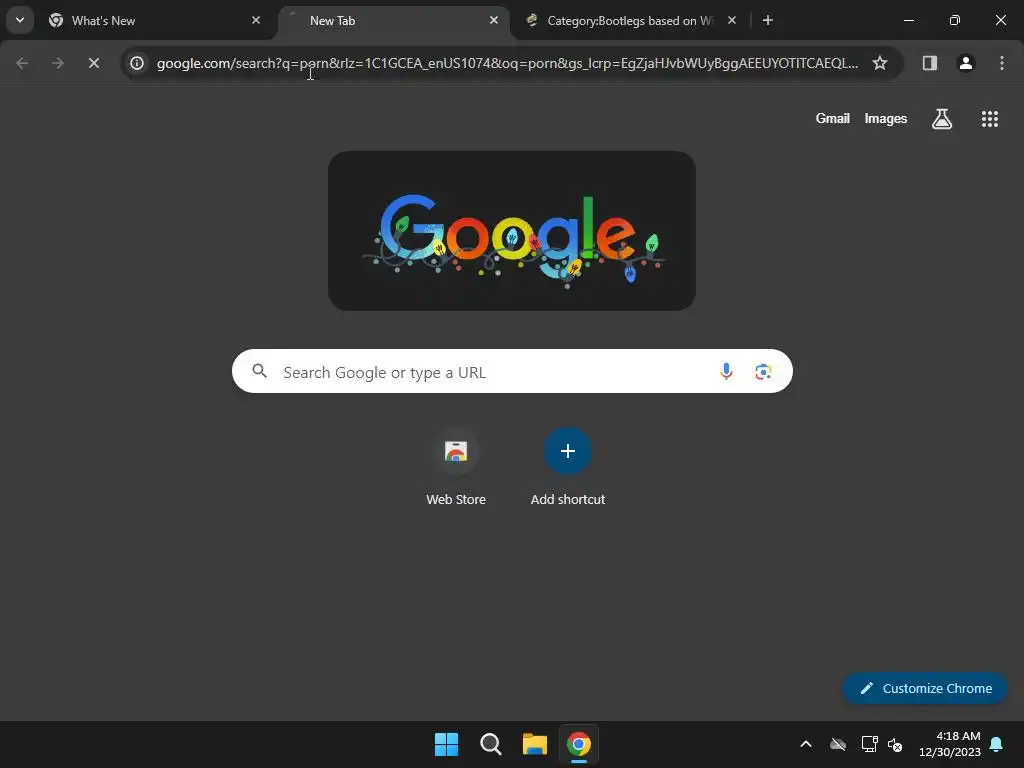
Task: Open the tab search dropdown arrow
Action: pyautogui.click(x=20, y=20)
